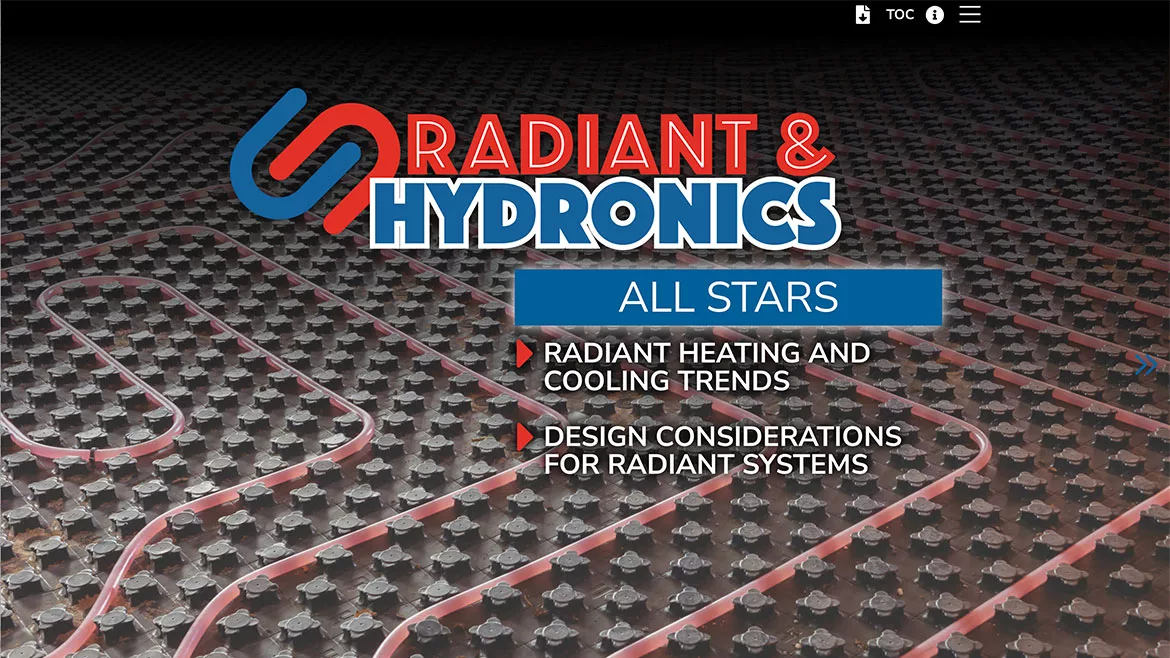Open the Radiant Heating and Cooling Trends article
Image resolution: width=1170 pixels, height=658 pixels.
click(706, 353)
